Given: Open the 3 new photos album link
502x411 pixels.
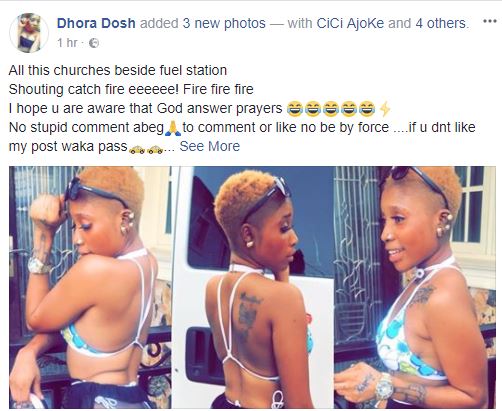Looking at the screenshot, I should [224, 23].
